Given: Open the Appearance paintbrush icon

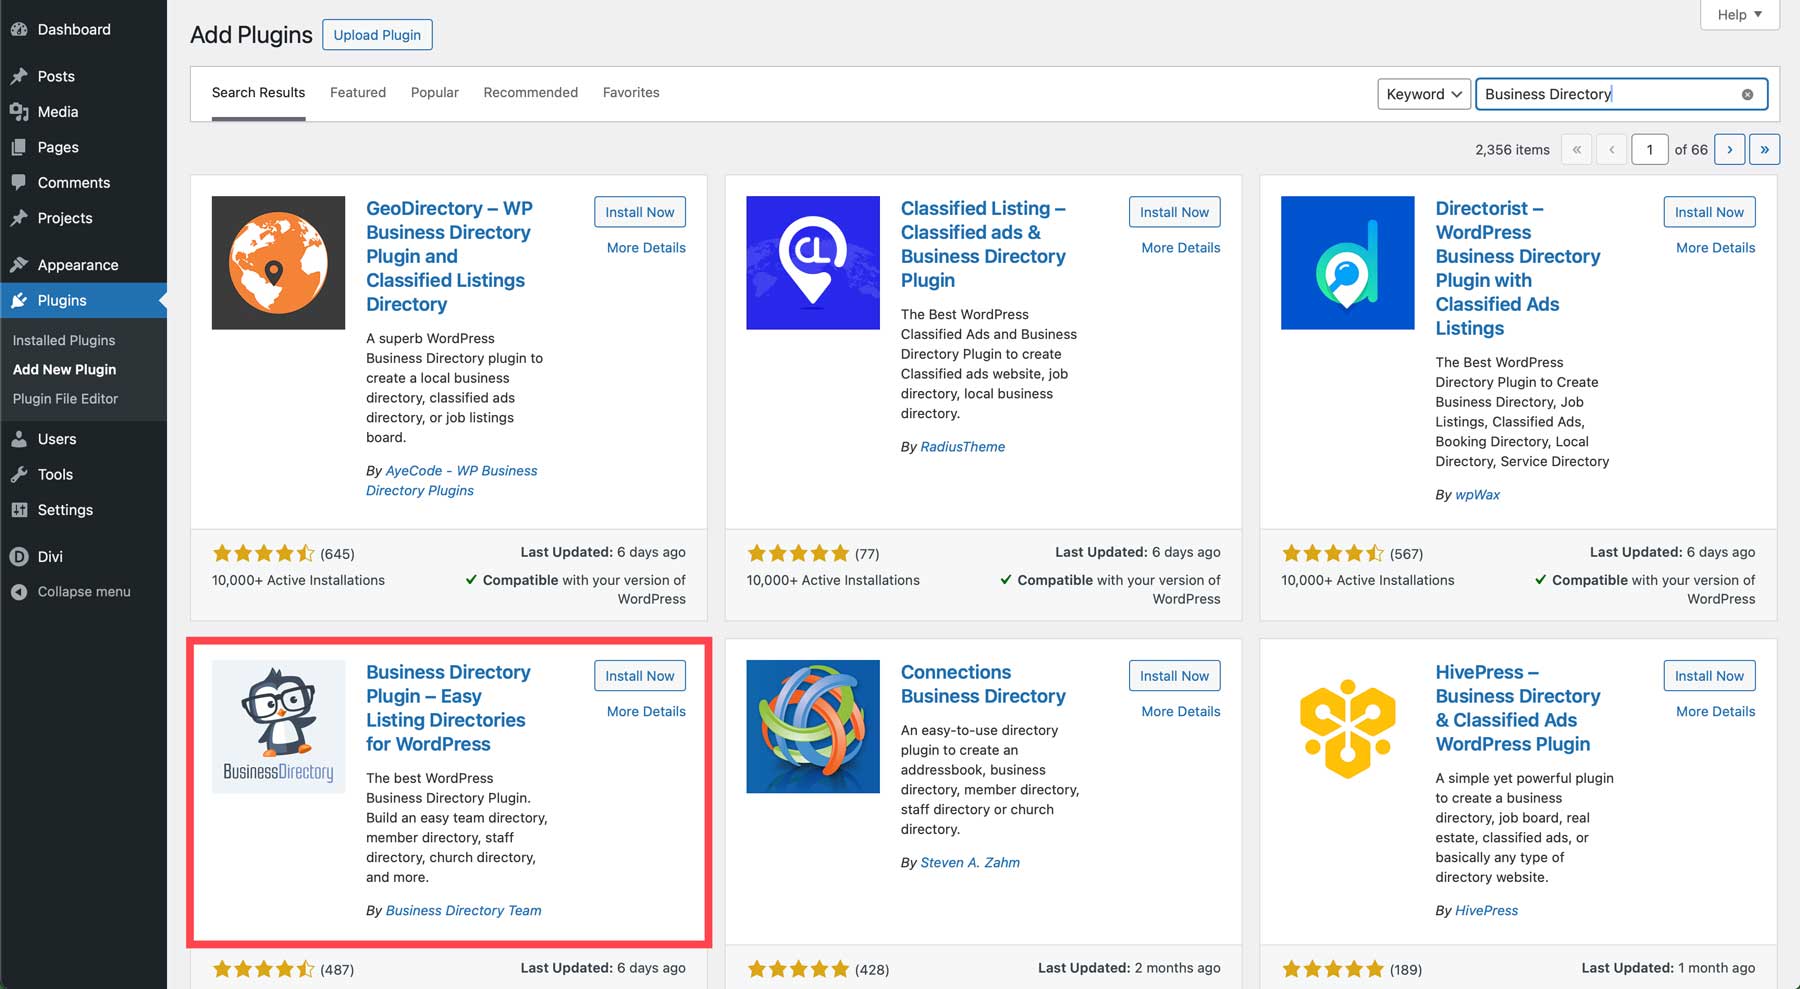Looking at the screenshot, I should 19,264.
